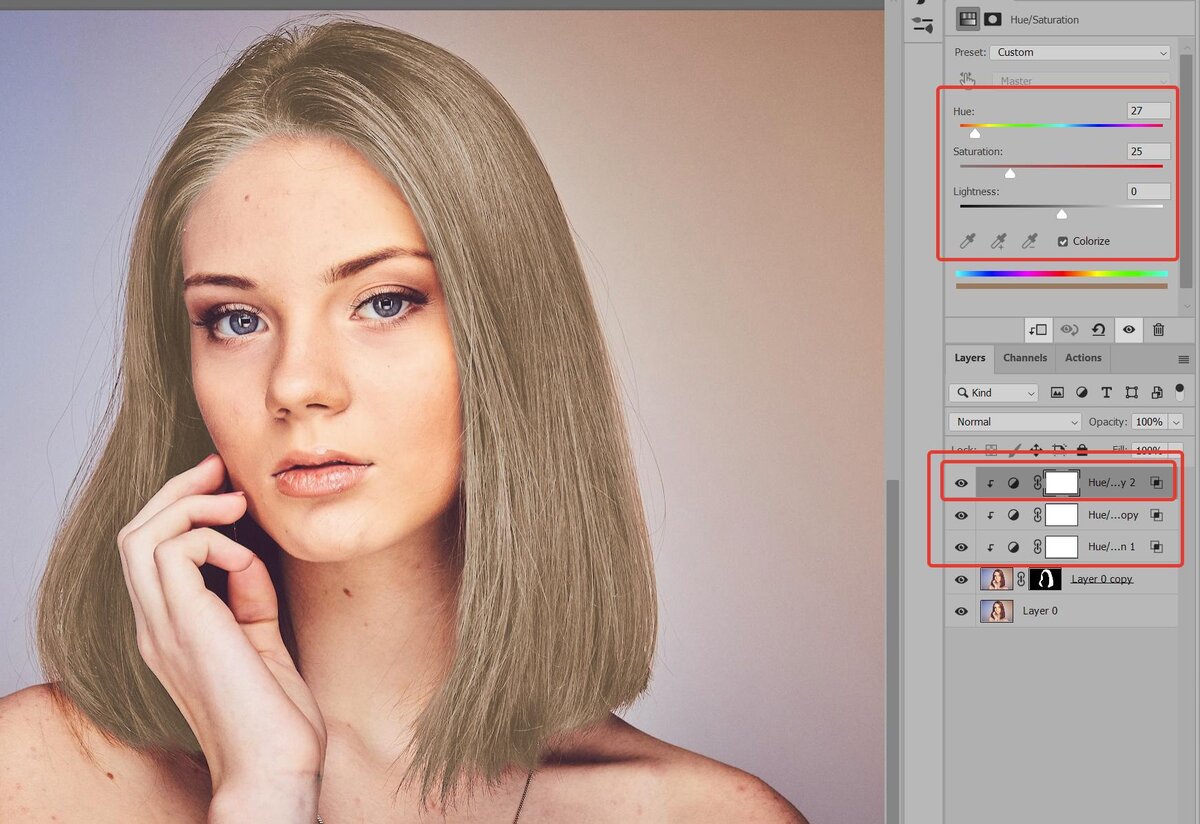Open the Brush Settings panel icon
The height and width of the screenshot is (824, 1200).
[923, 24]
